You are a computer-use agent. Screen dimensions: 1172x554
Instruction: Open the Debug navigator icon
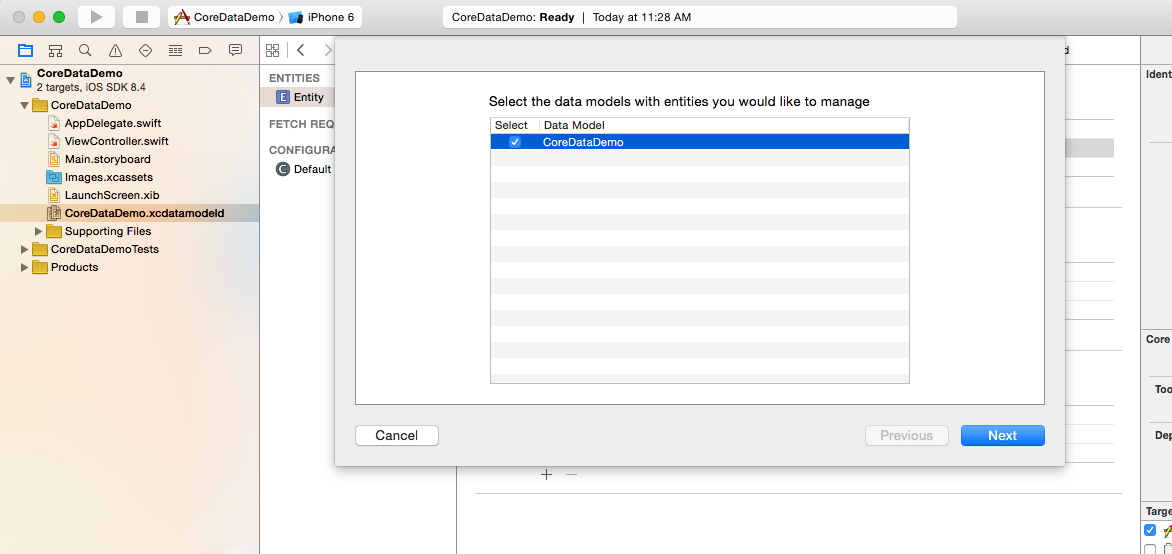[x=176, y=50]
